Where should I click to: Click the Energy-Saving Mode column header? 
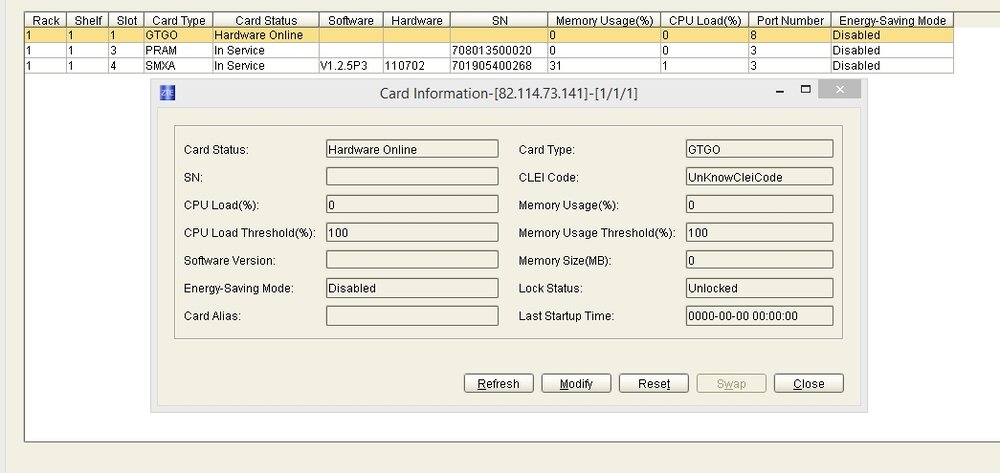coord(892,20)
